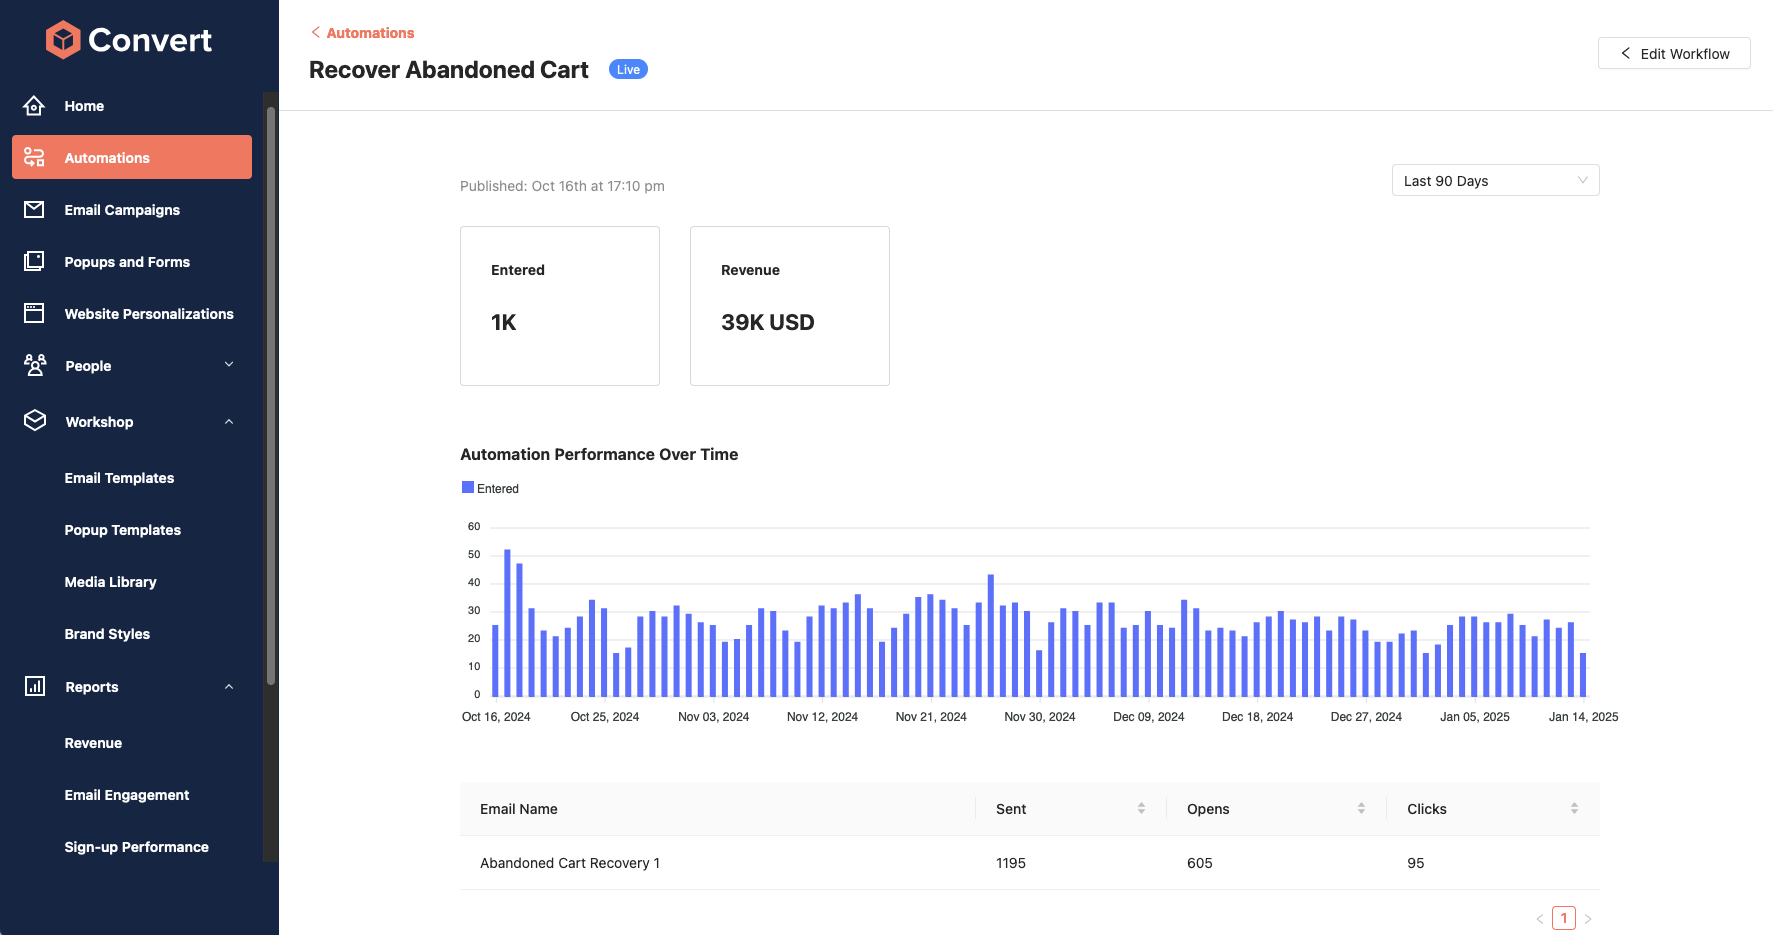Image resolution: width=1773 pixels, height=935 pixels.
Task: Click the Email Campaigns envelope icon
Action: [34, 210]
